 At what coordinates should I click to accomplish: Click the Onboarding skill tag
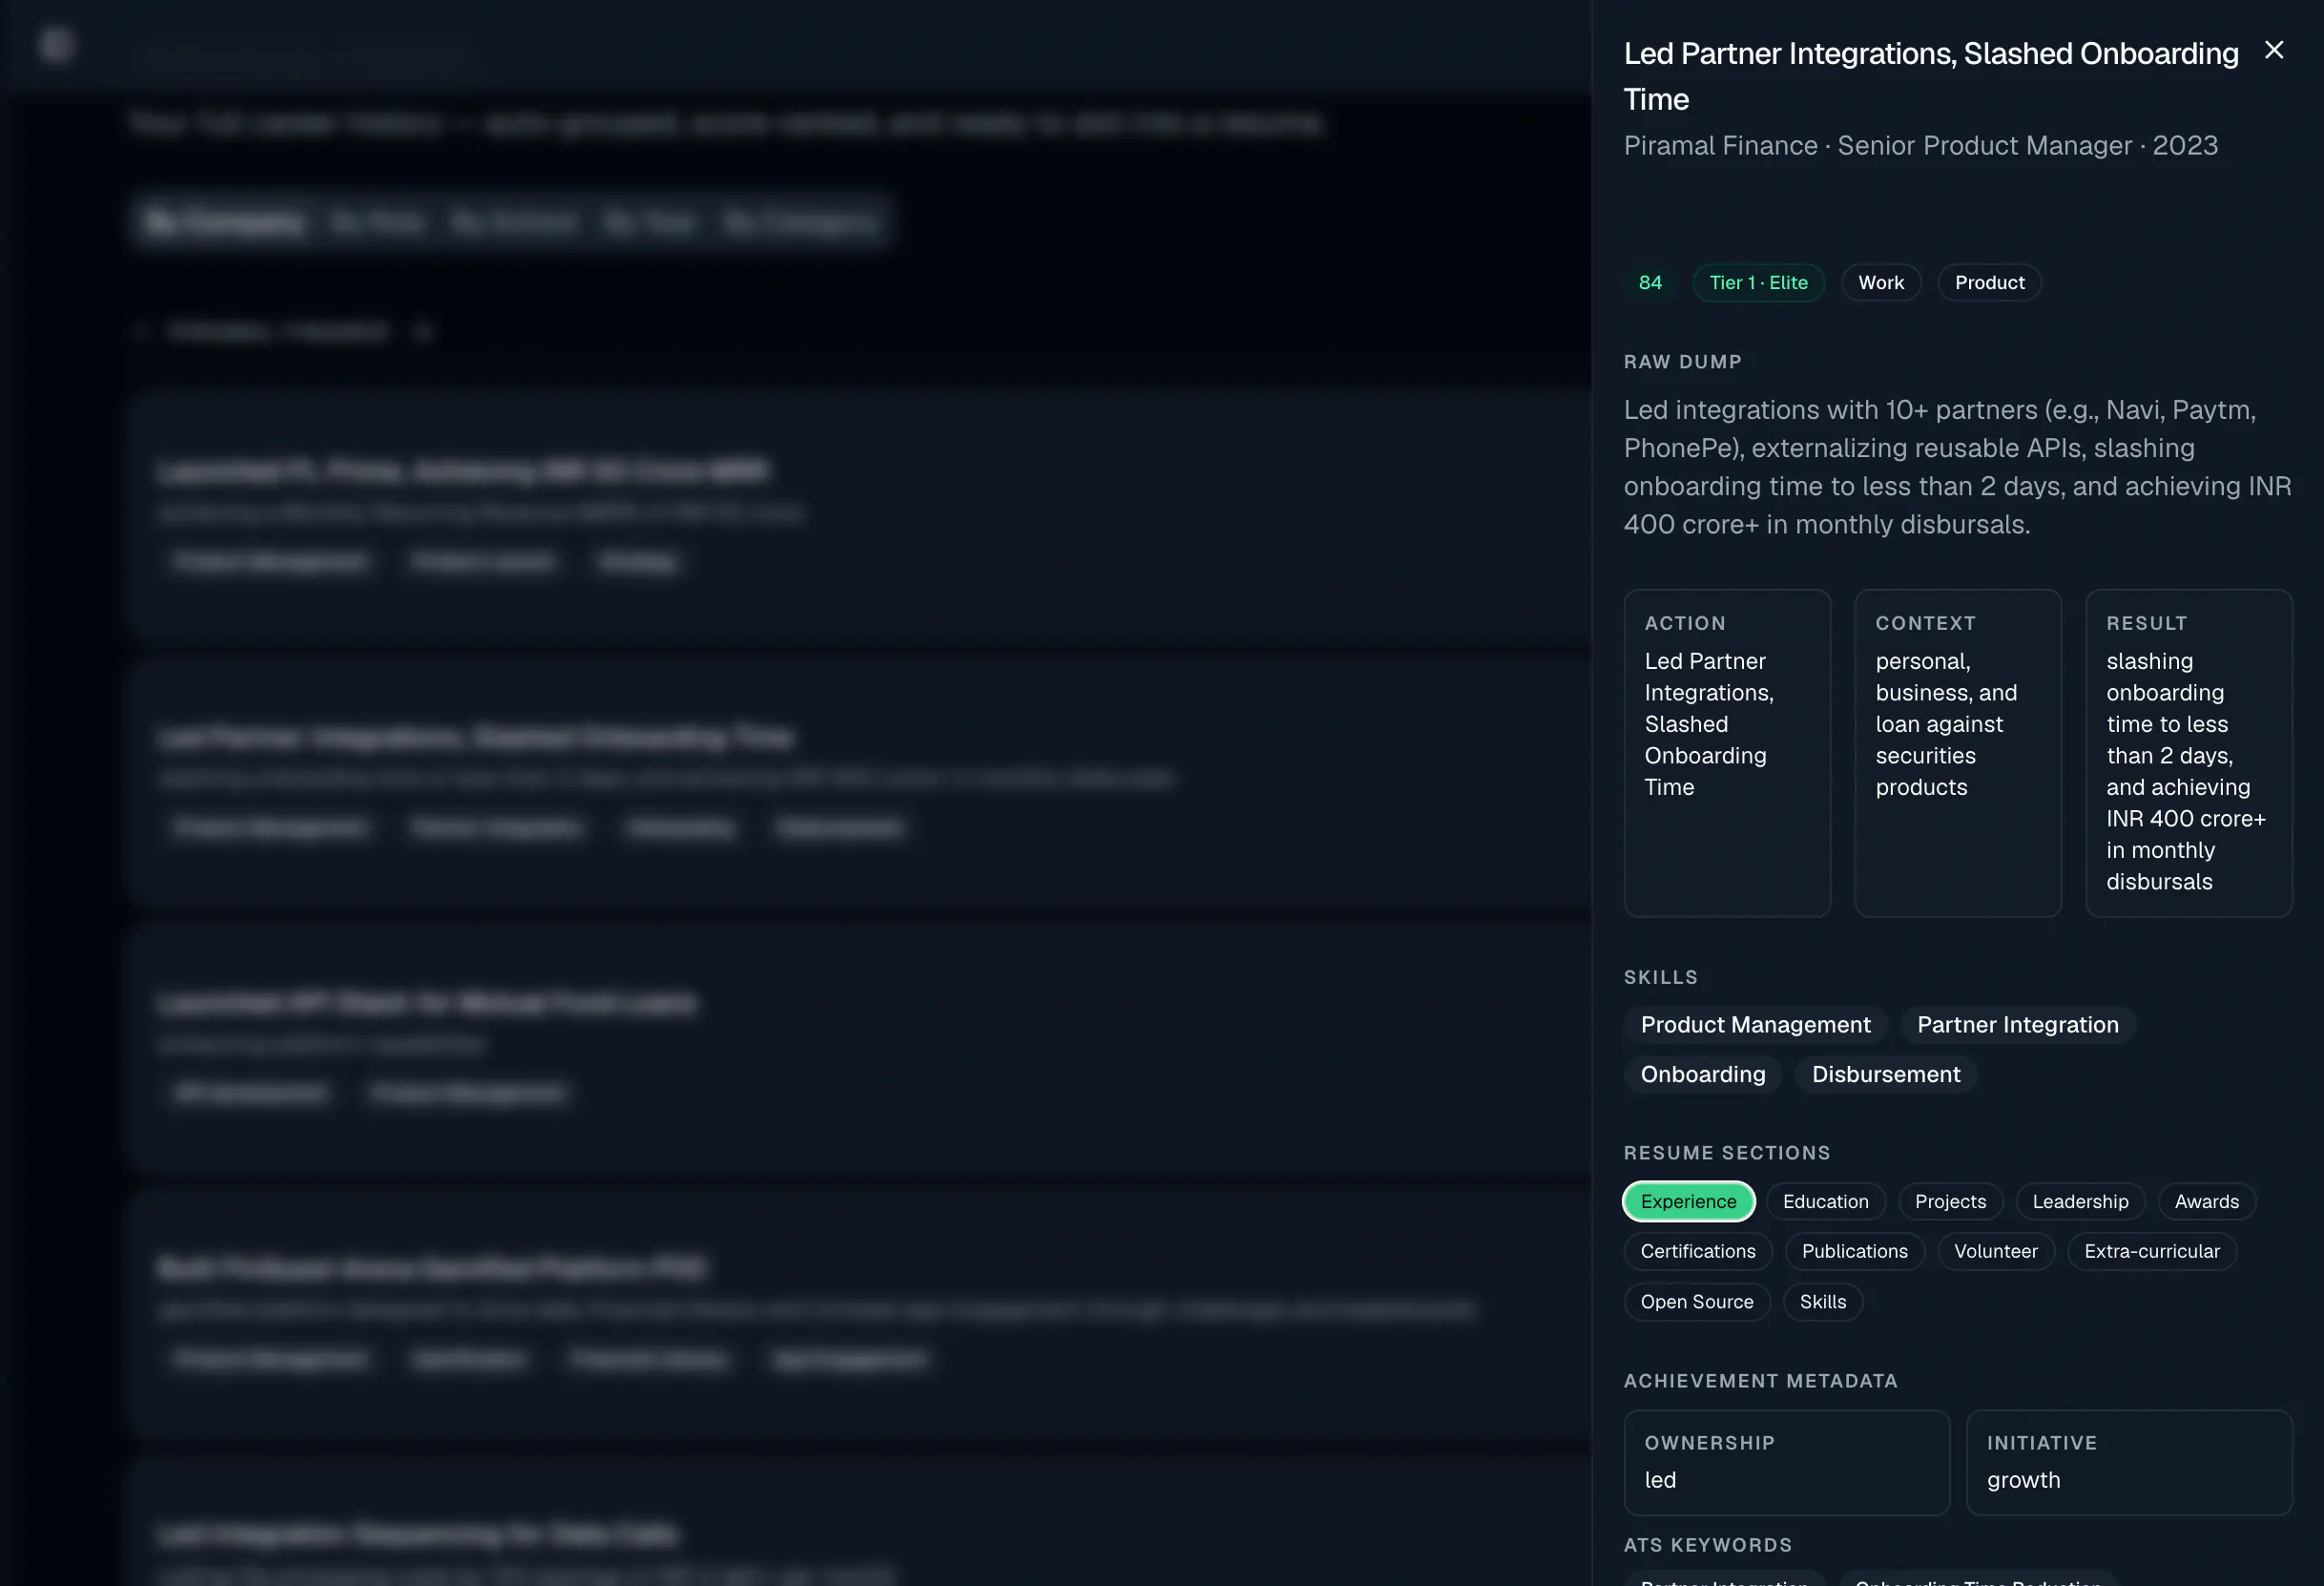tap(1702, 1074)
